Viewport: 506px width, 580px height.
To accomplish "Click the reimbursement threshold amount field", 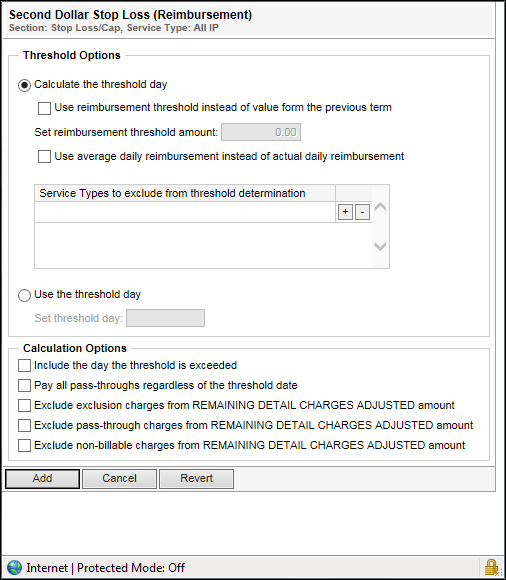I will click(261, 132).
